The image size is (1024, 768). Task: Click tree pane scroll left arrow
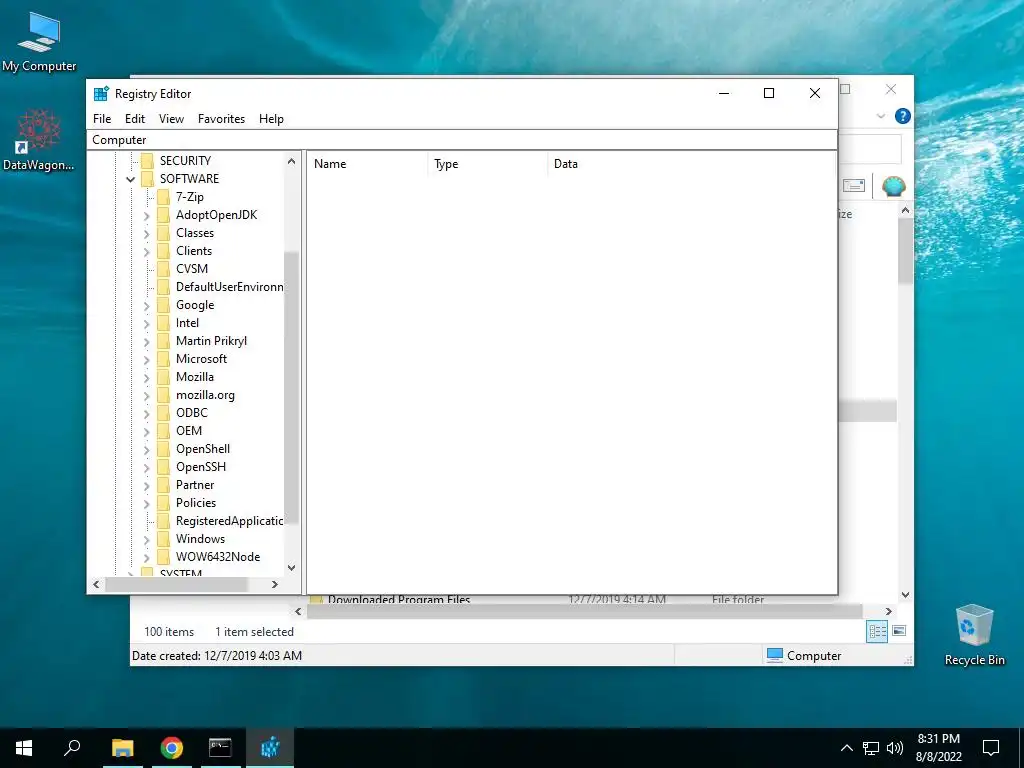pos(97,584)
